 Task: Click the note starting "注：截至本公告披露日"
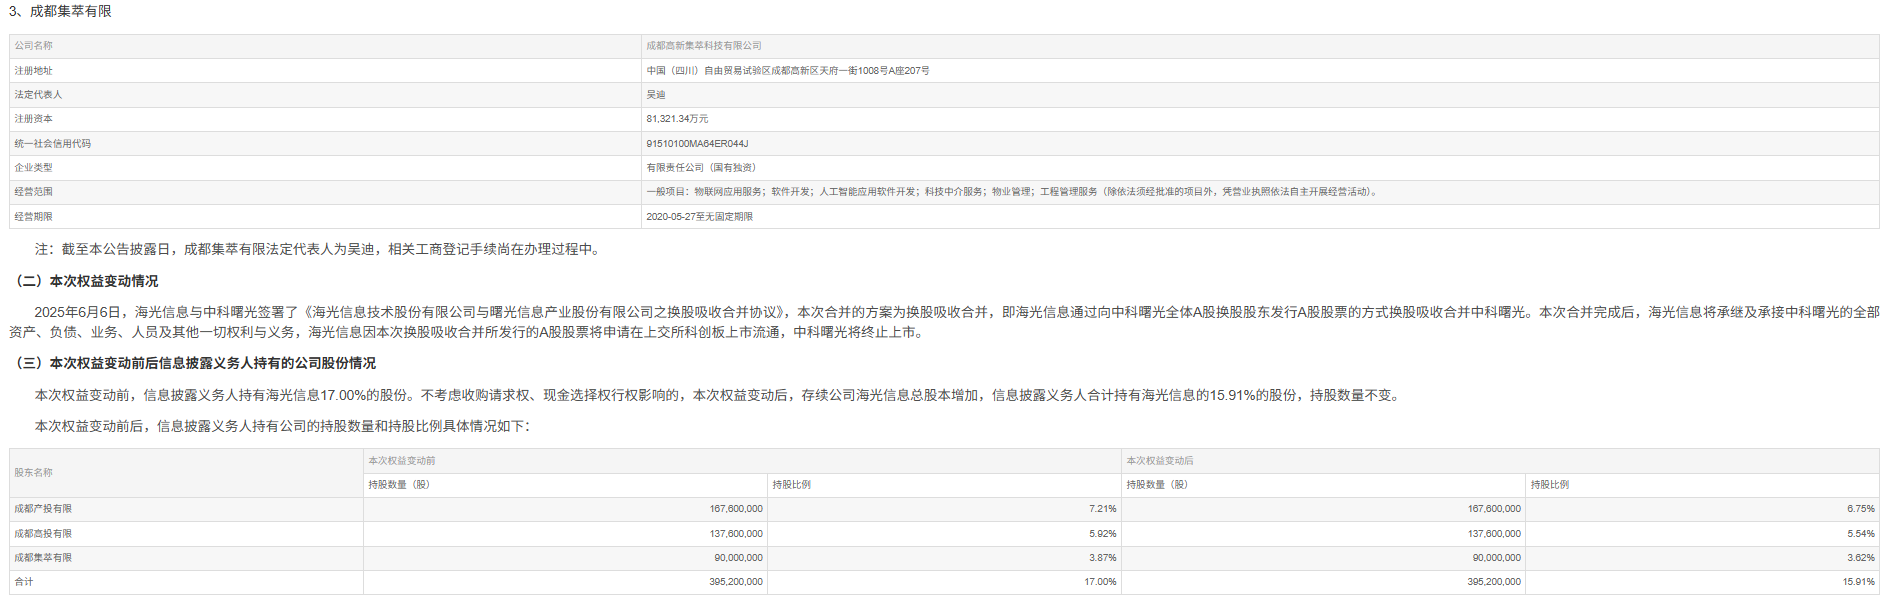[x=320, y=250]
